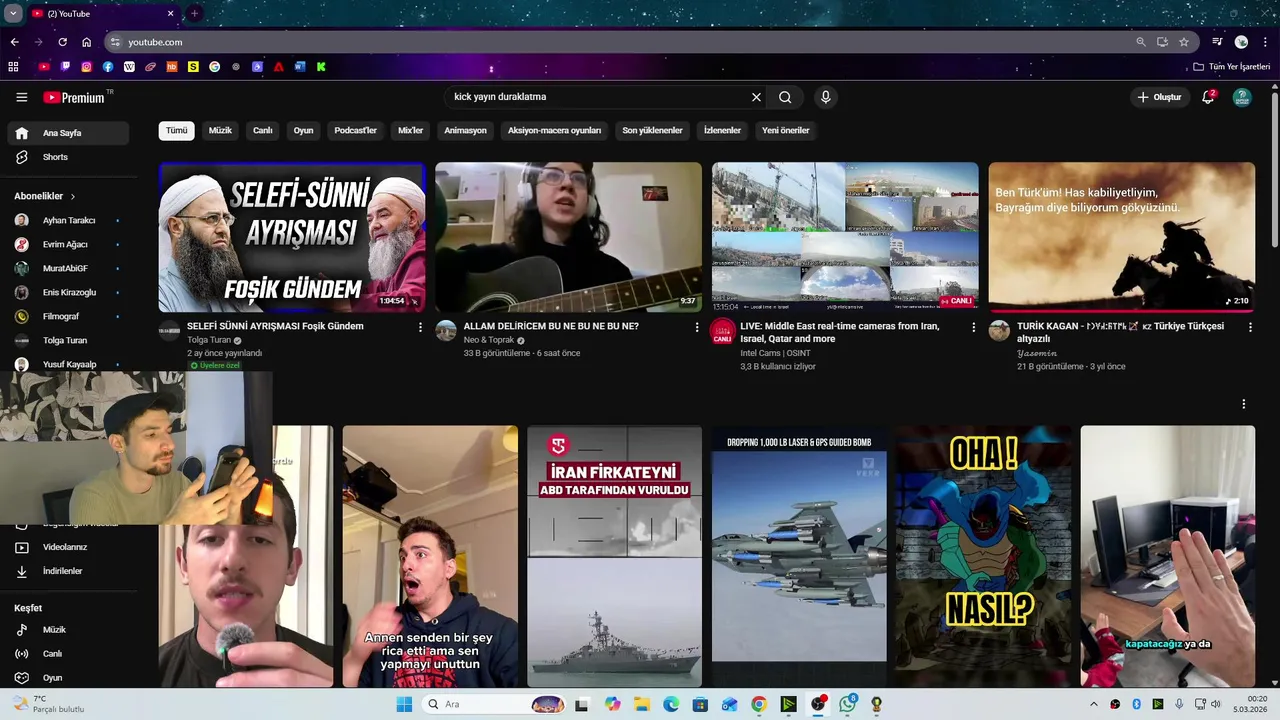Select the Aksiyon-macera oyunları chip
Screen dimensions: 1280x720
(554, 131)
